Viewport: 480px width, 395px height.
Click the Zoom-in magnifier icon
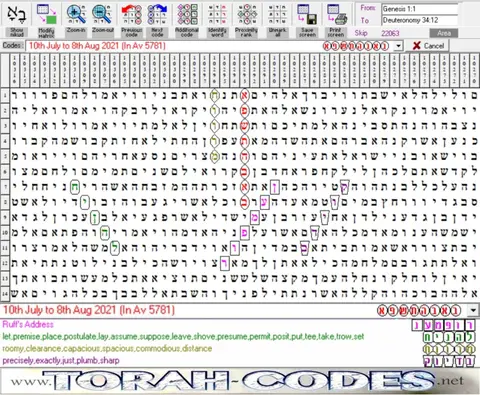point(76,14)
